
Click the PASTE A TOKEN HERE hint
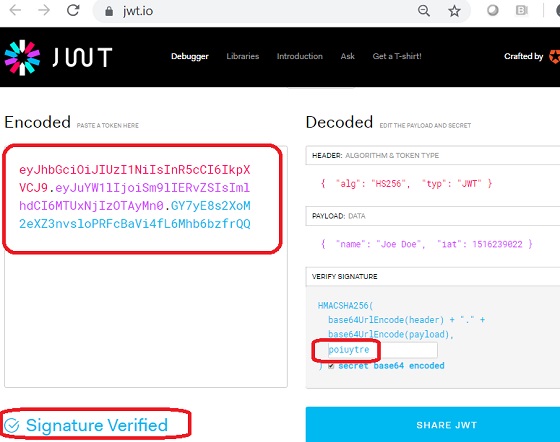coord(108,126)
